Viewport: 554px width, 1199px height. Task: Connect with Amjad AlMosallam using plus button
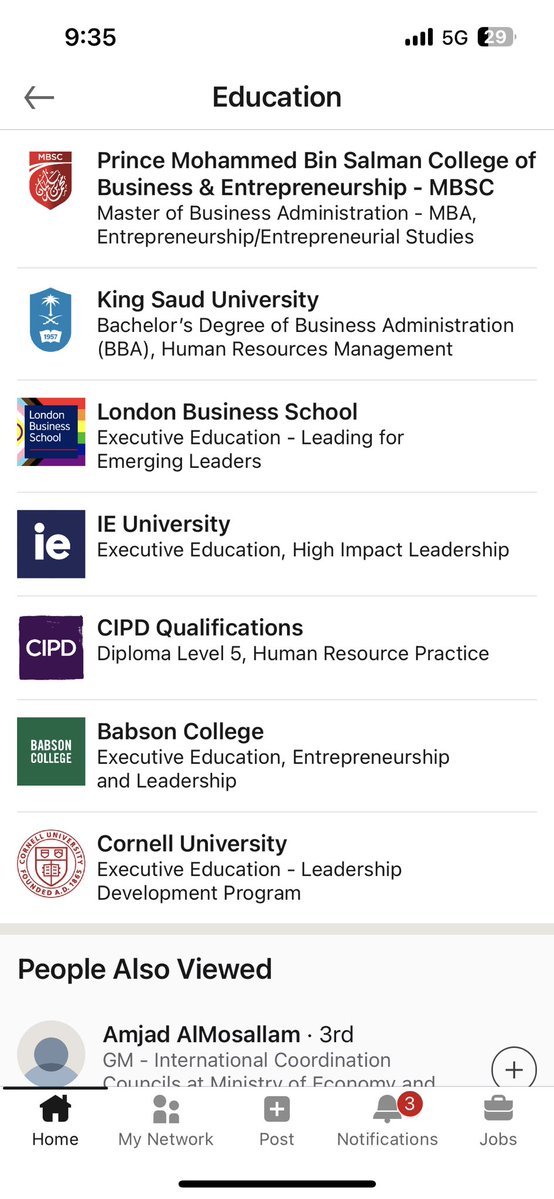coord(513,1069)
